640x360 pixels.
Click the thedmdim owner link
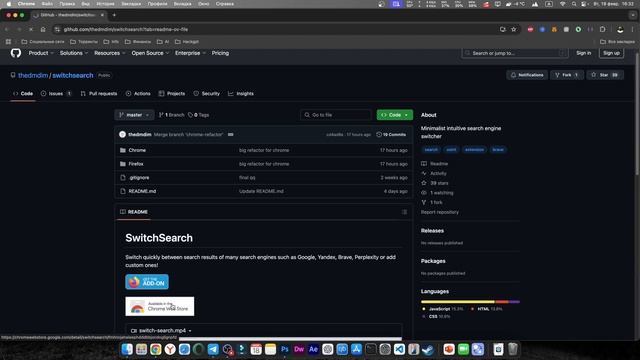[x=33, y=76]
